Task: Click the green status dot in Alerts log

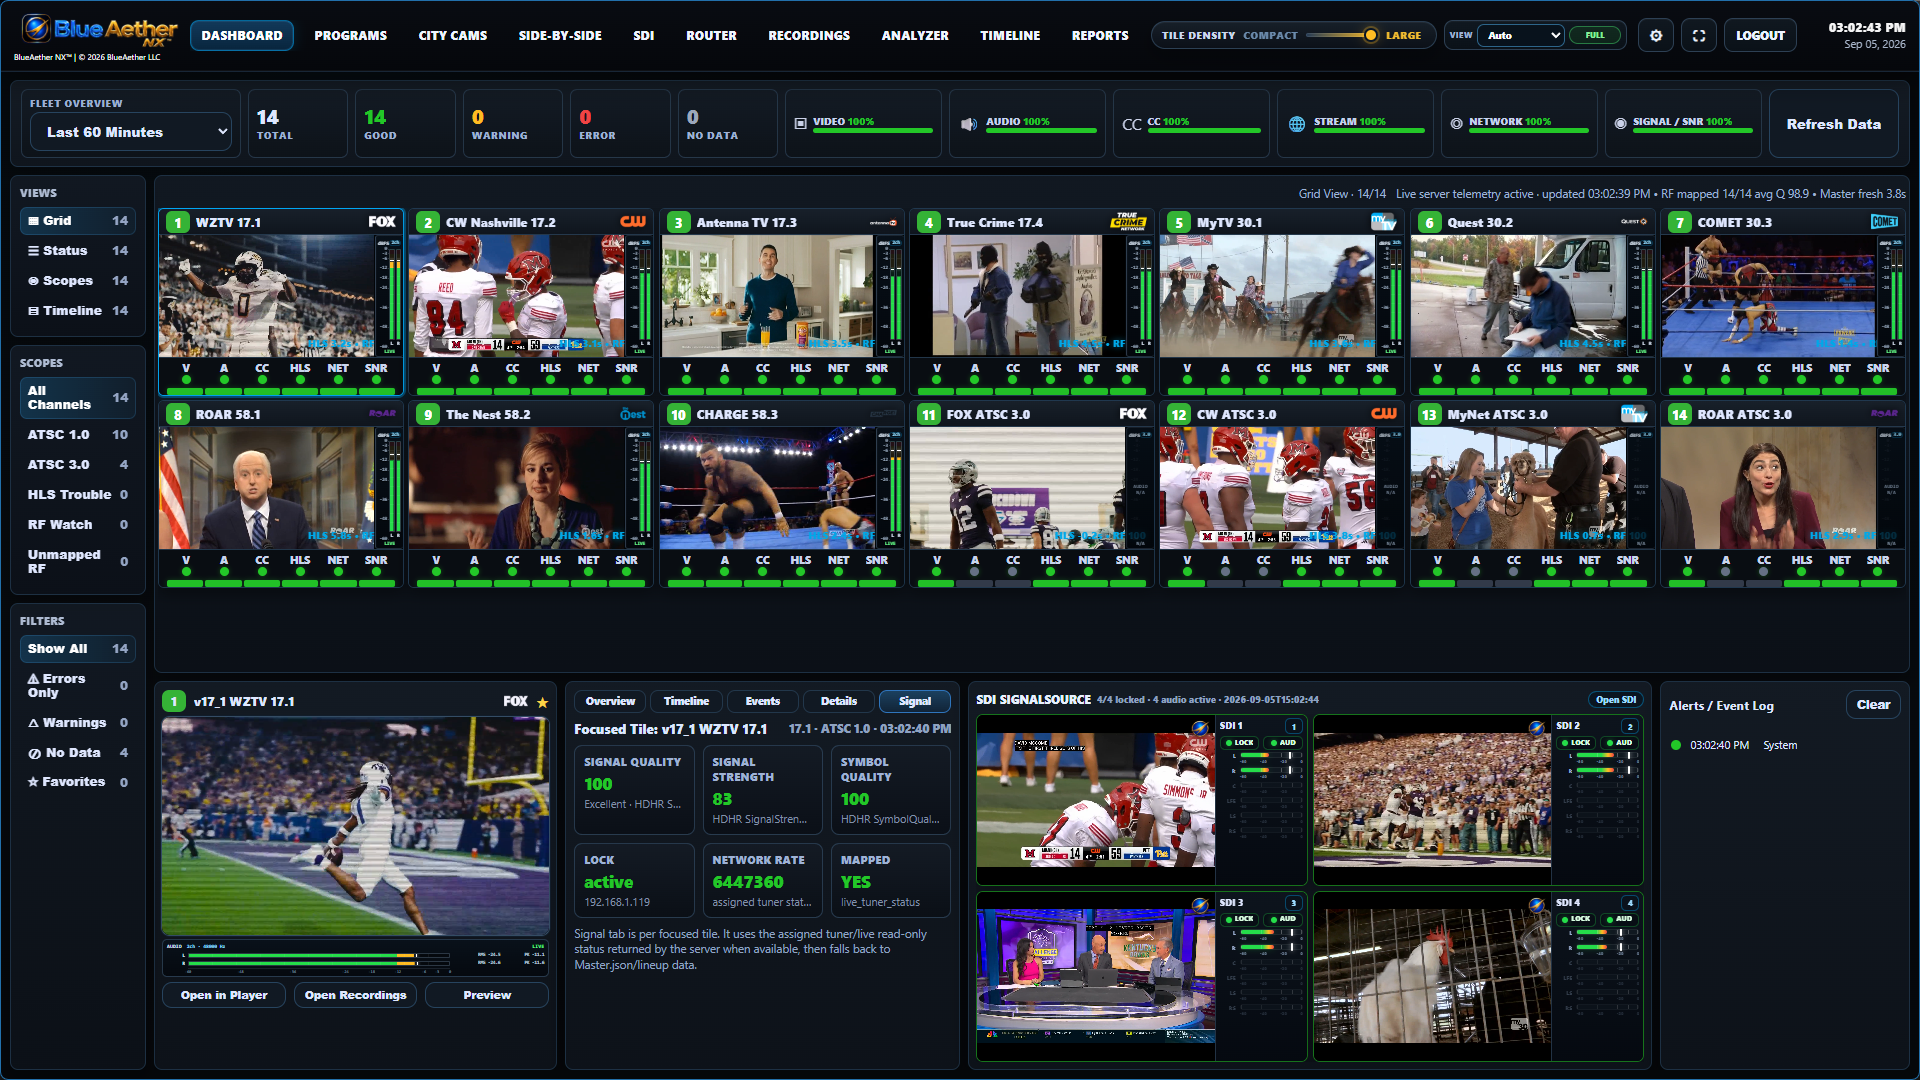Action: point(1676,745)
